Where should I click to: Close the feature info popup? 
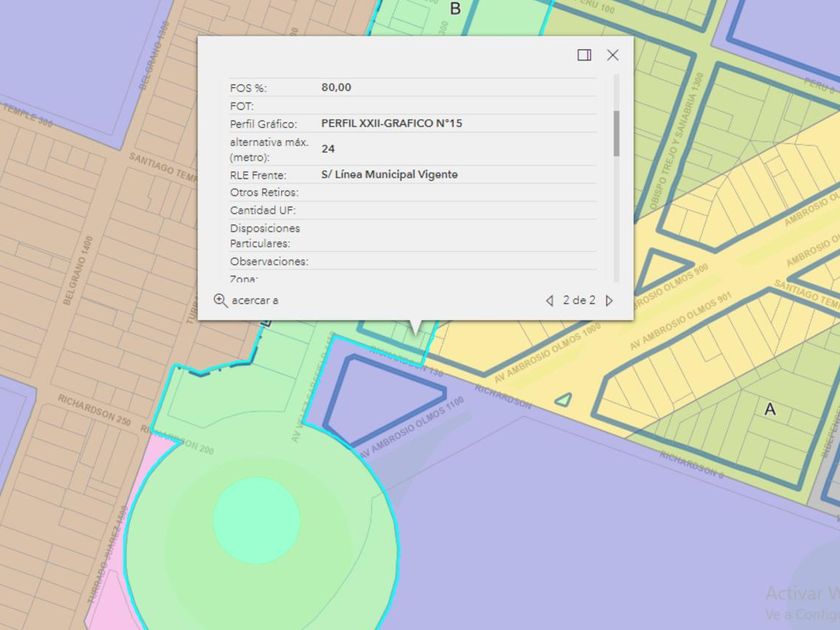pos(613,55)
